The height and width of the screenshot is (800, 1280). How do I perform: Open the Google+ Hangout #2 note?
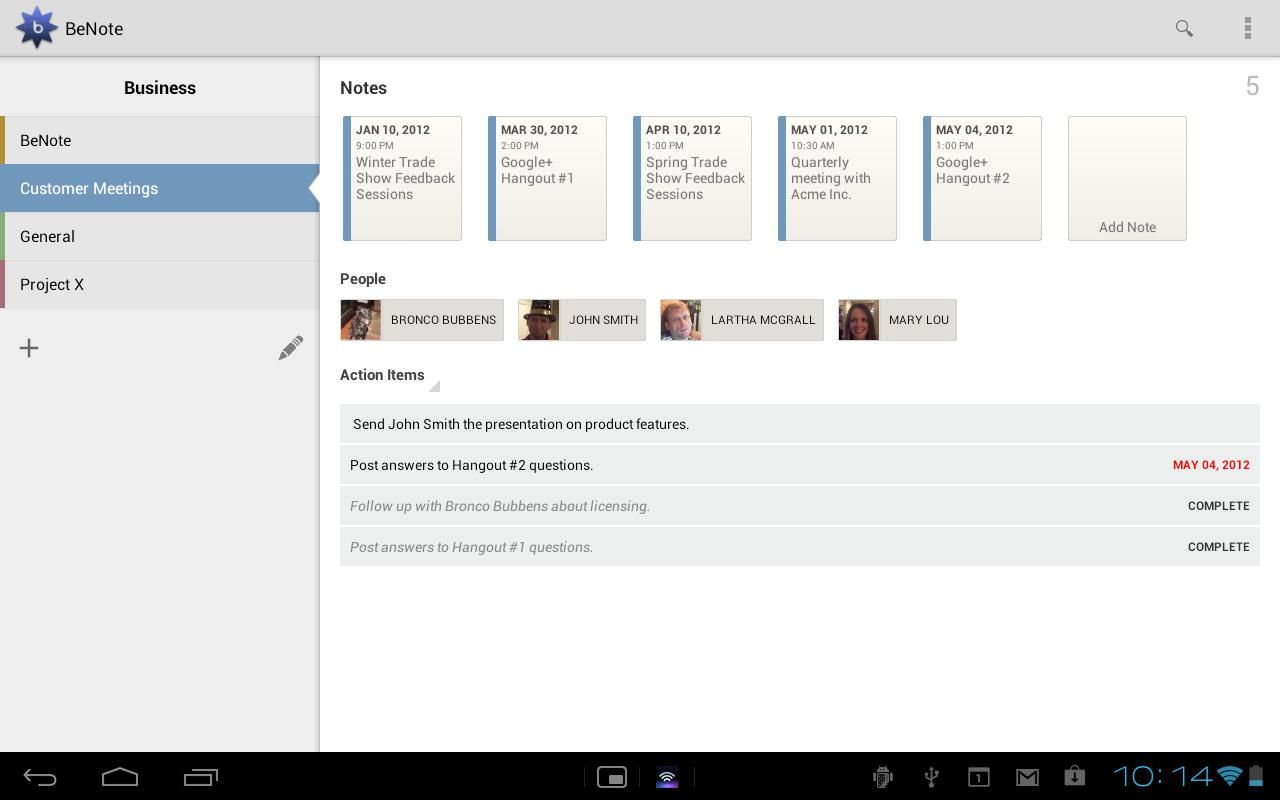pos(982,178)
